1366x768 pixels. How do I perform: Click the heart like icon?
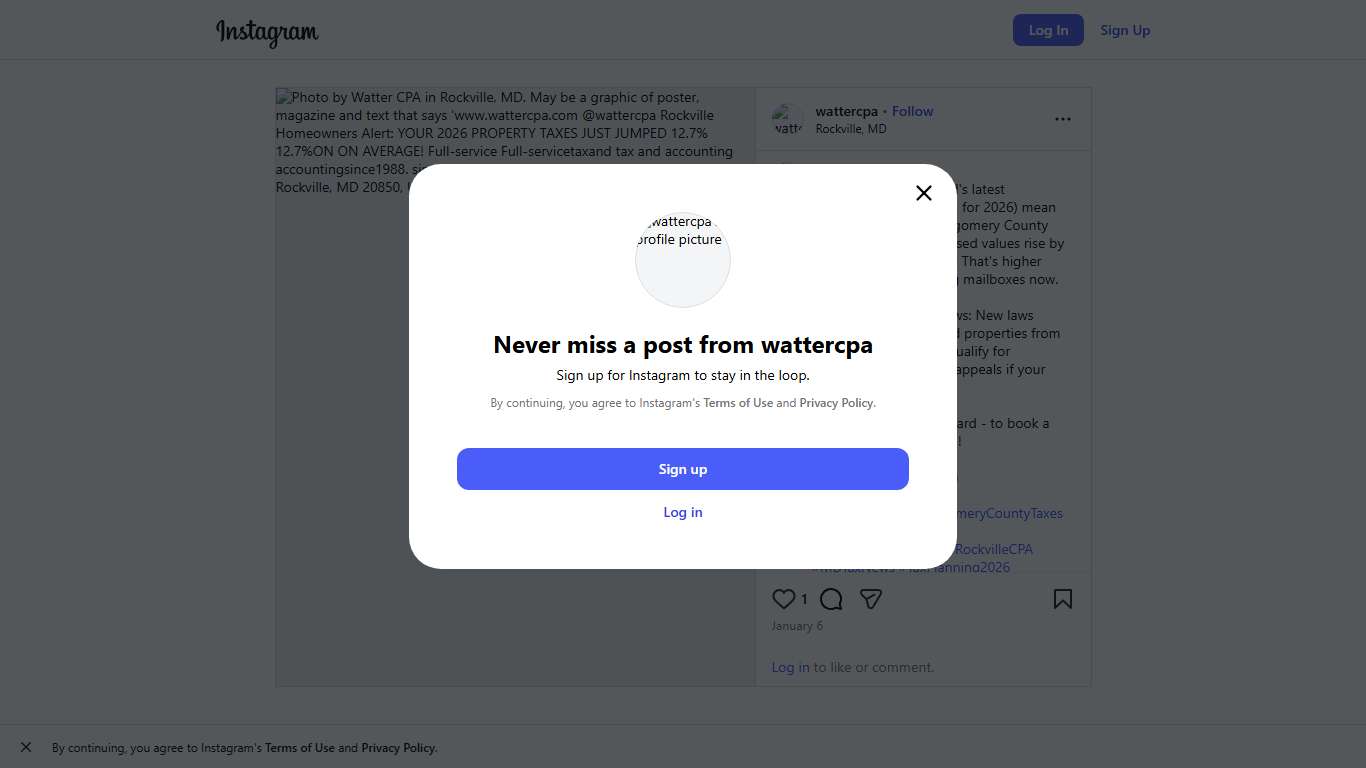[x=784, y=599]
